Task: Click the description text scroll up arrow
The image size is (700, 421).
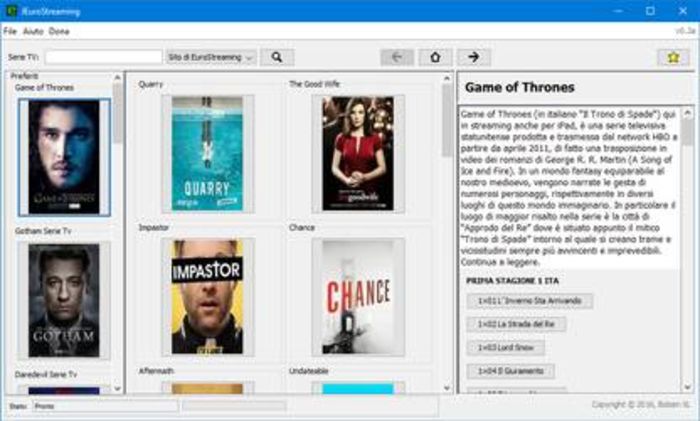Action: [x=688, y=113]
